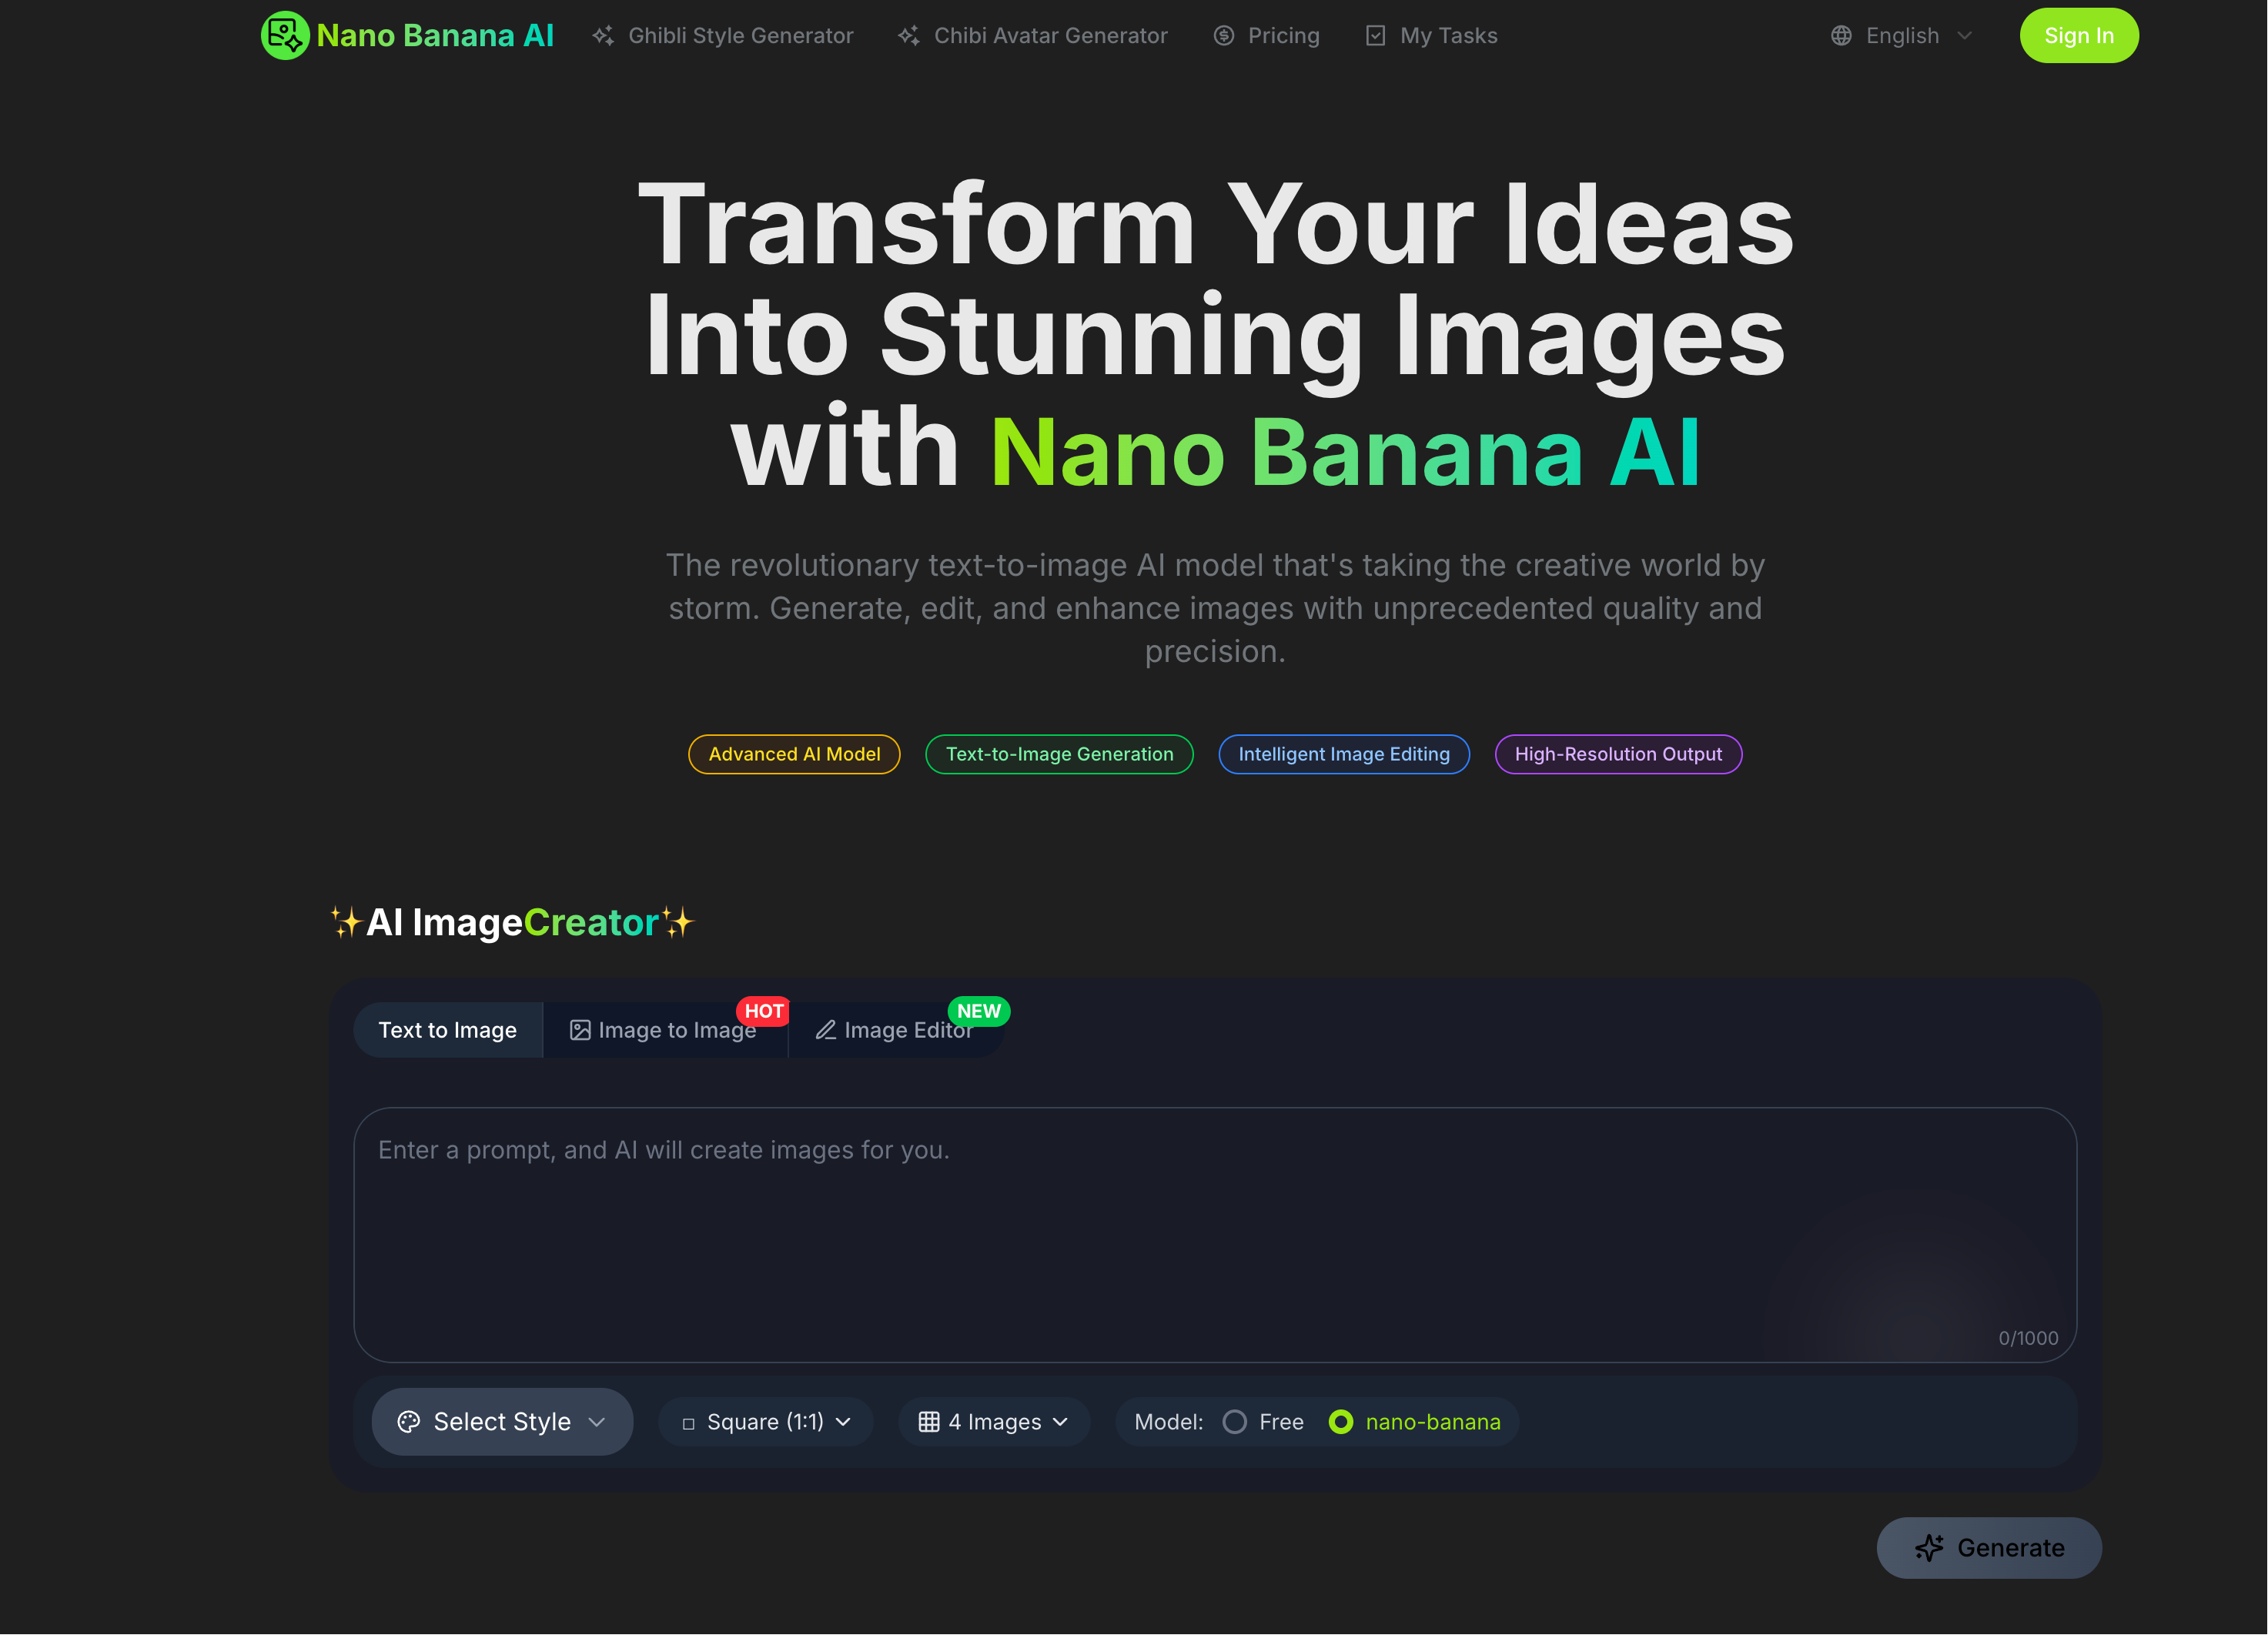
Task: Switch to the Image to Image tab
Action: (664, 1031)
